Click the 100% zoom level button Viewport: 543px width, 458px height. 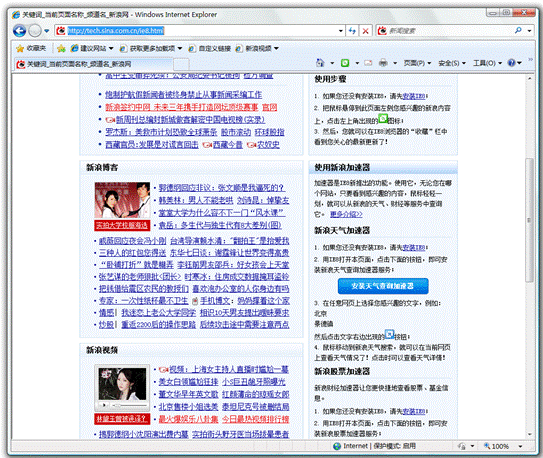[496, 446]
